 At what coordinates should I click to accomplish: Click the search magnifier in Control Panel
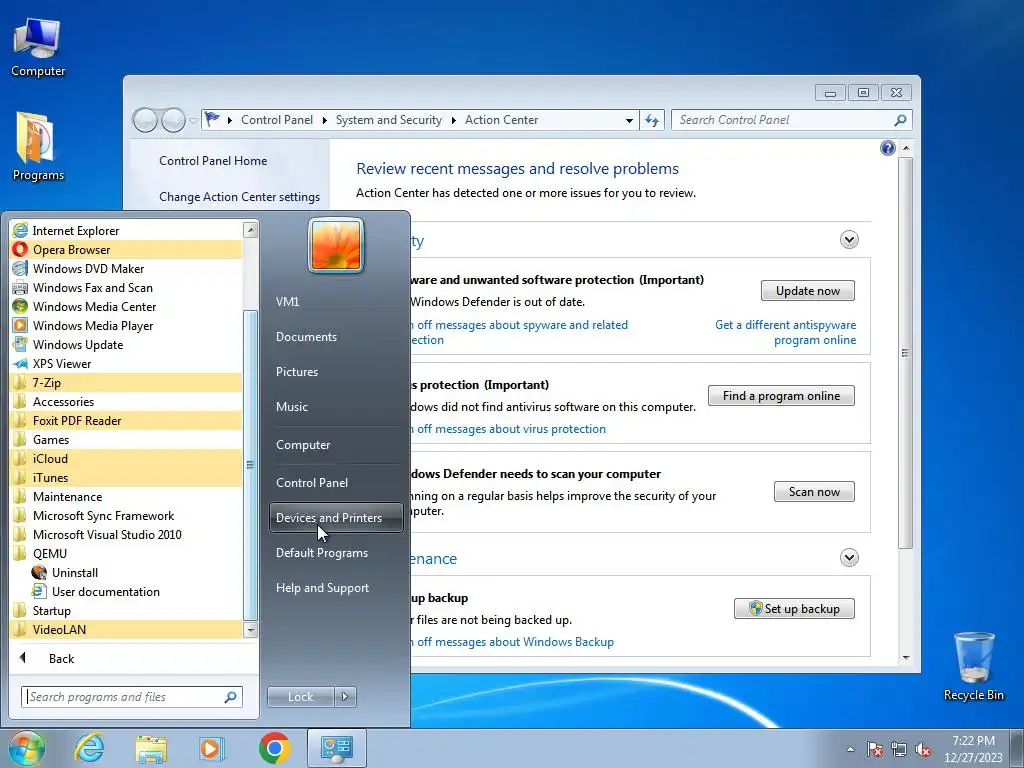[x=901, y=120]
